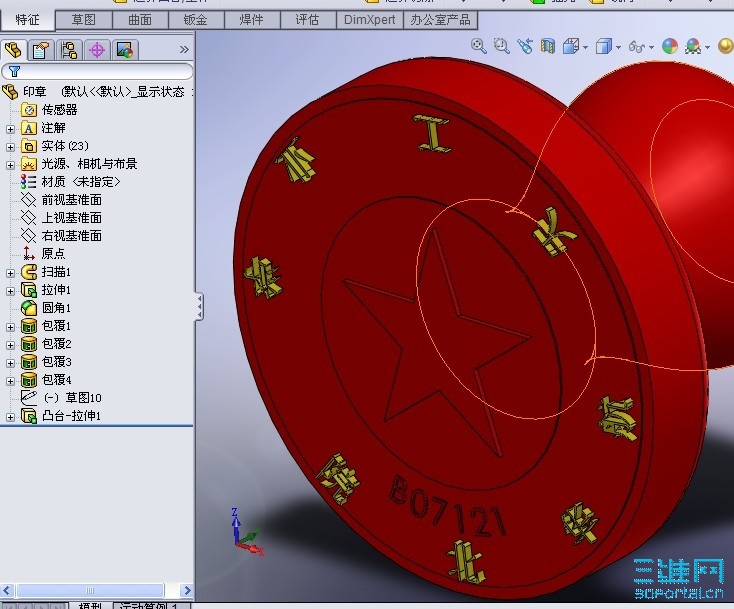Click the Display Style cube icon

(603, 46)
